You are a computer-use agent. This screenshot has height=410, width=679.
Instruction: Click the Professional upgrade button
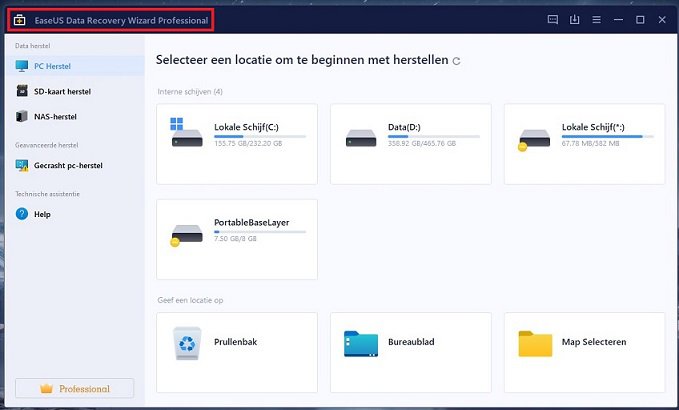75,388
